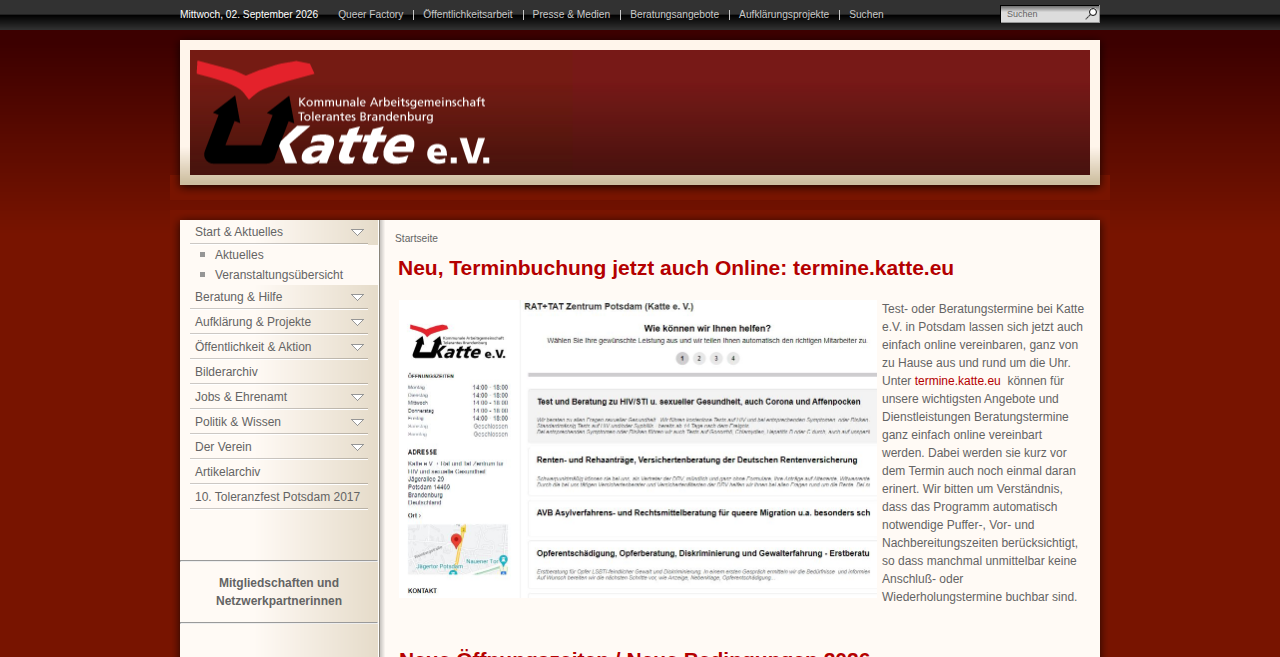Select Öffentlichkeit & Aktion menu label
Screen dimensions: 1280x657
tap(253, 347)
